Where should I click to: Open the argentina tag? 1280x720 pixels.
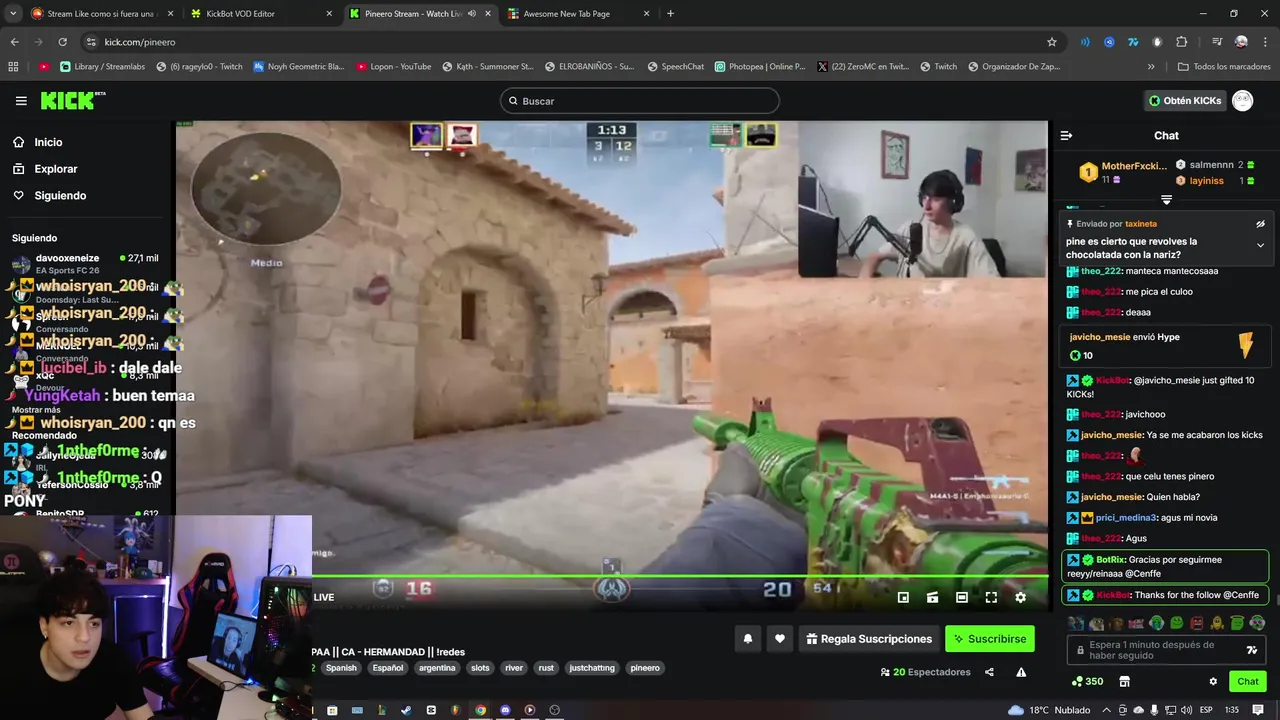click(437, 668)
